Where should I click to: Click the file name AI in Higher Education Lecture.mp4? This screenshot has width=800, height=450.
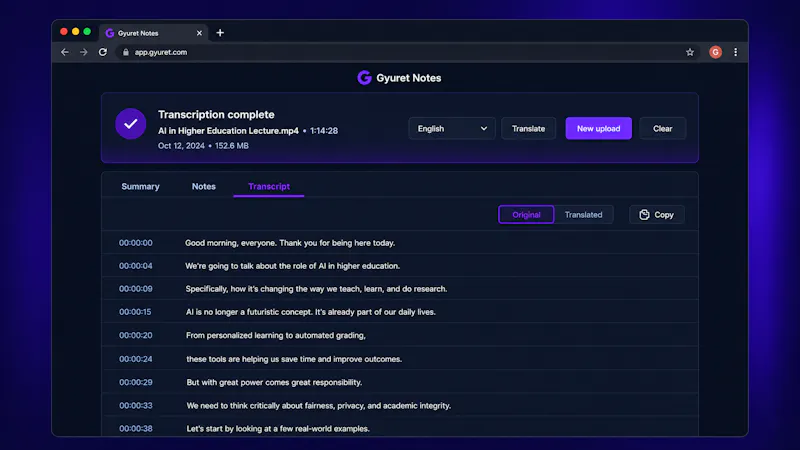point(228,131)
